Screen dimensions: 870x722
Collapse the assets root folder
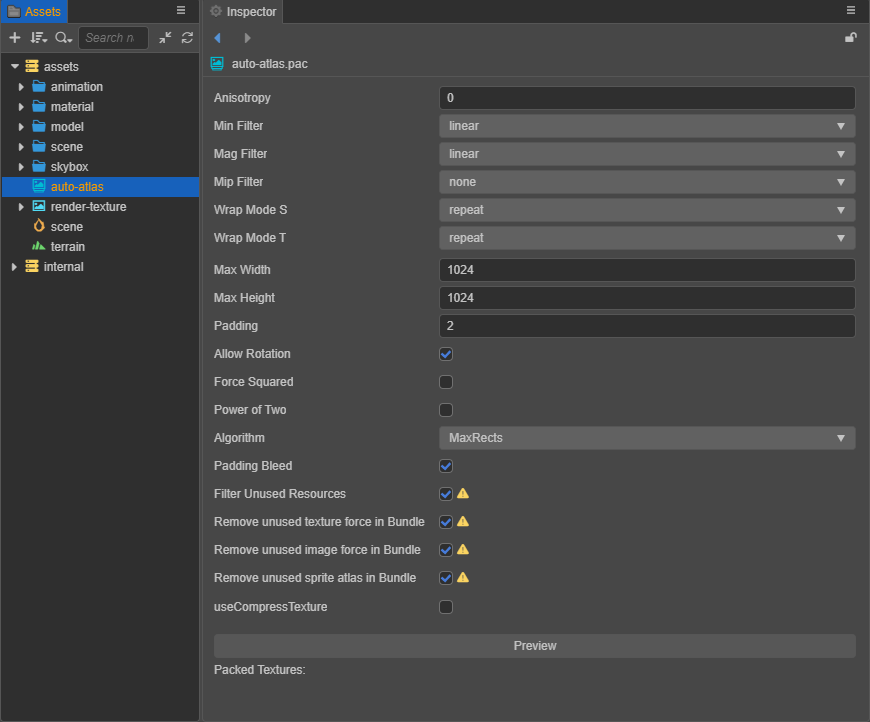(15, 67)
